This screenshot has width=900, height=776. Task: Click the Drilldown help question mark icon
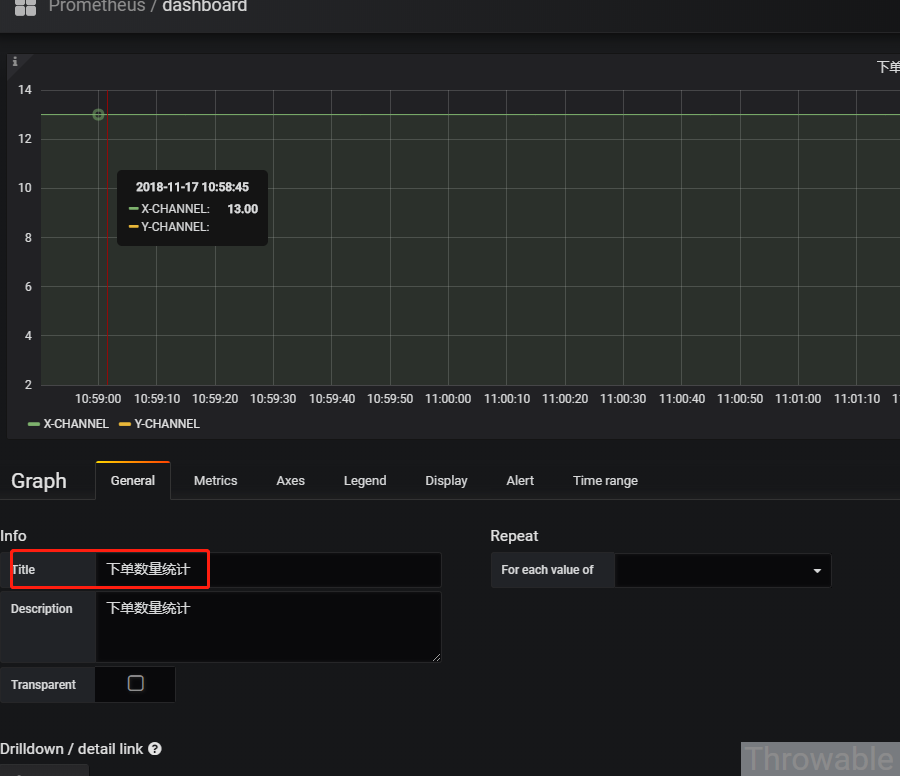pyautogui.click(x=155, y=748)
